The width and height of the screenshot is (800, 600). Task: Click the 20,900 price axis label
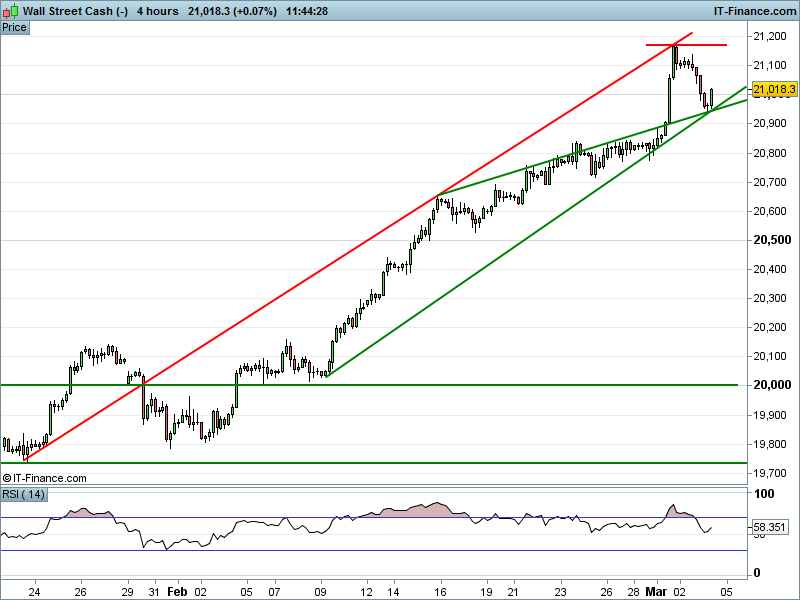click(770, 123)
